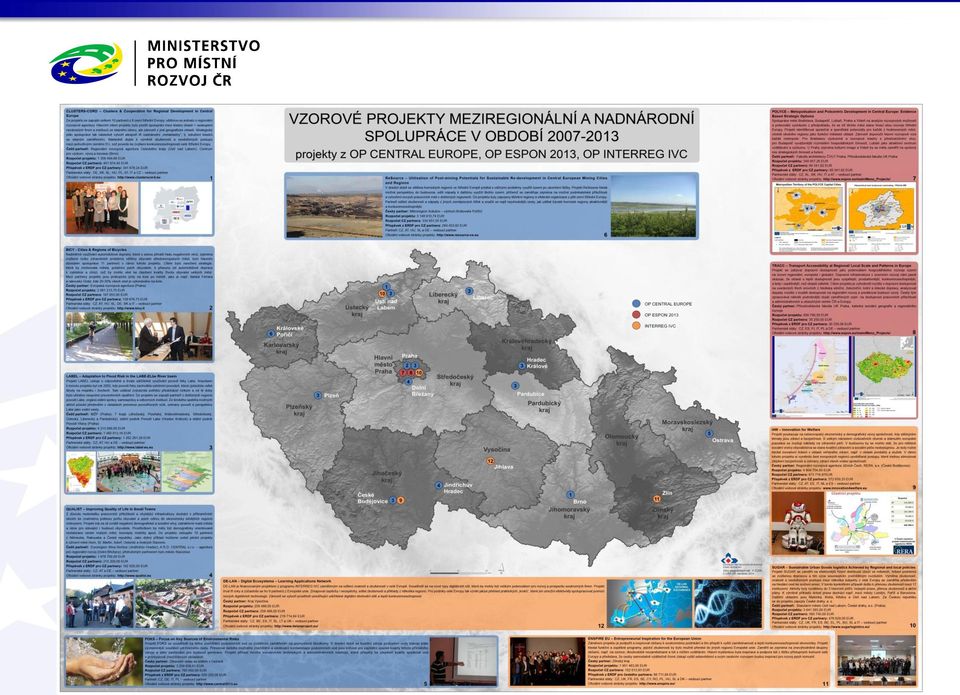The width and height of the screenshot is (960, 695).
Task: Click the CLUSTERS-CORD project panel heading
Action: pyautogui.click(x=139, y=113)
